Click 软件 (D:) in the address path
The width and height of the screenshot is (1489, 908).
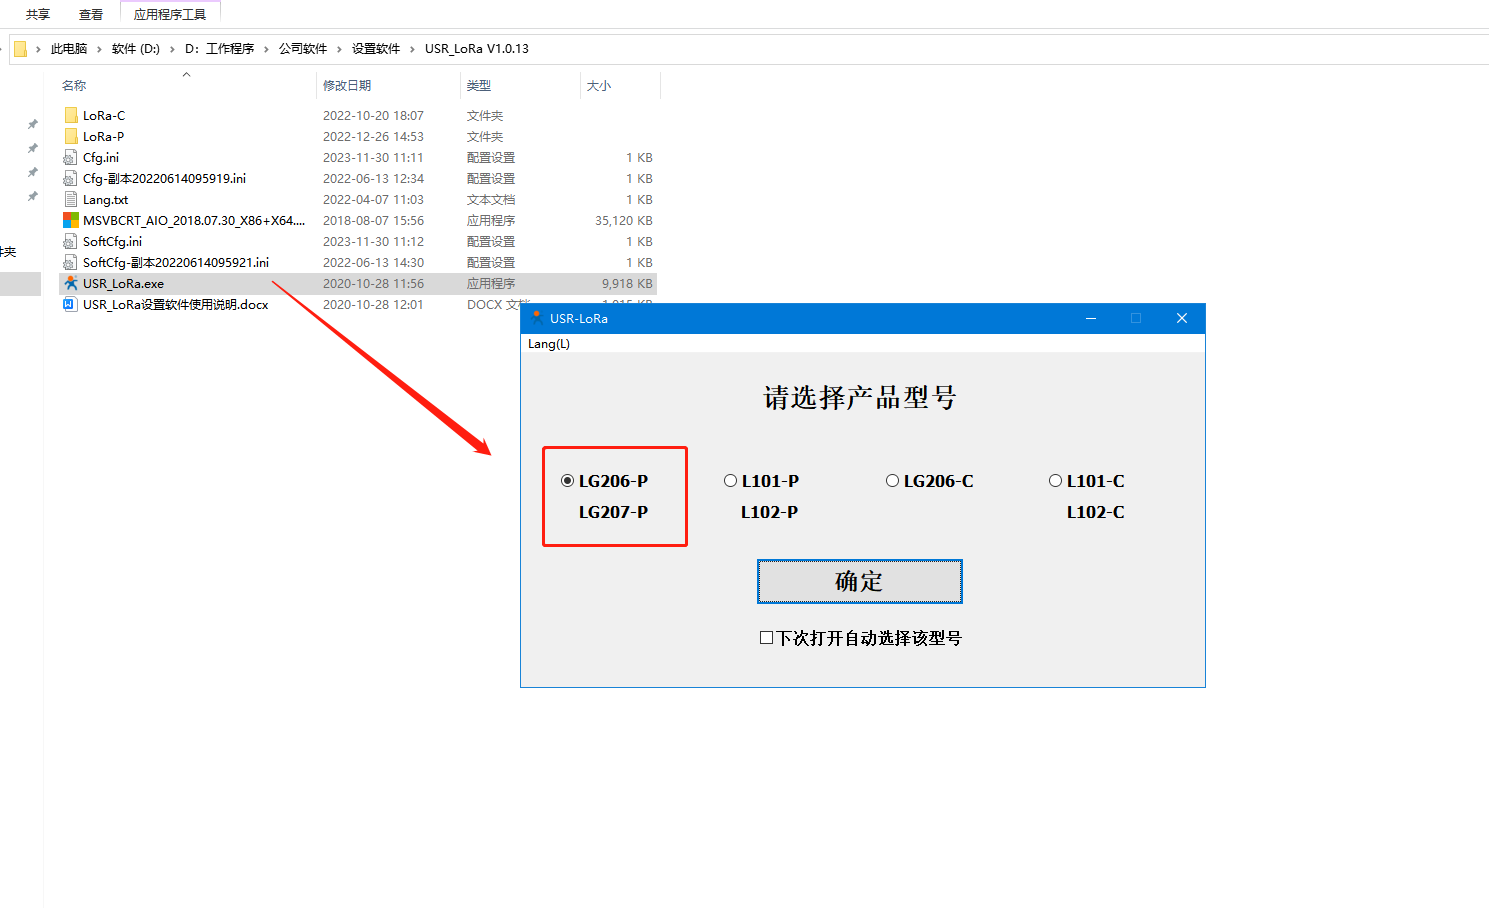point(136,48)
